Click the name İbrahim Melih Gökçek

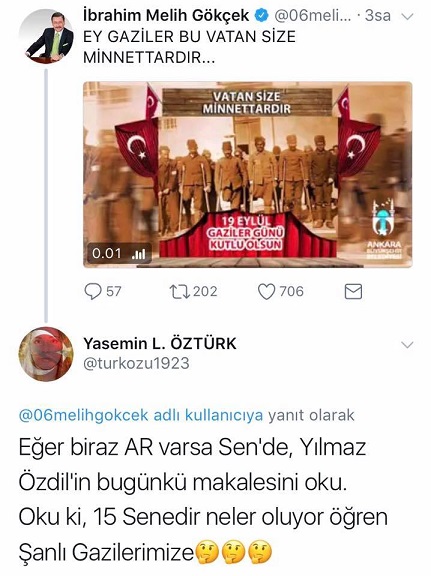[x=166, y=16]
